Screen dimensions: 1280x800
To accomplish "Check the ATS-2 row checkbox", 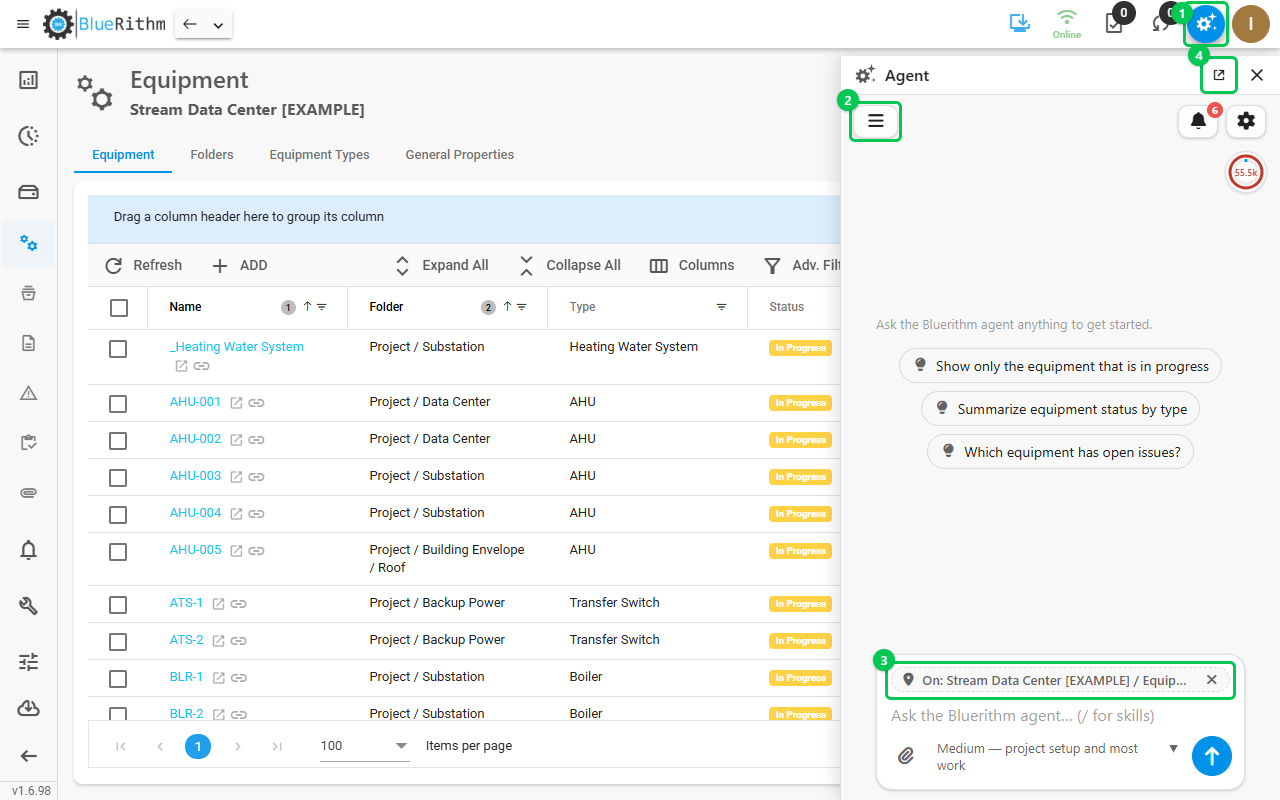I will (118, 642).
